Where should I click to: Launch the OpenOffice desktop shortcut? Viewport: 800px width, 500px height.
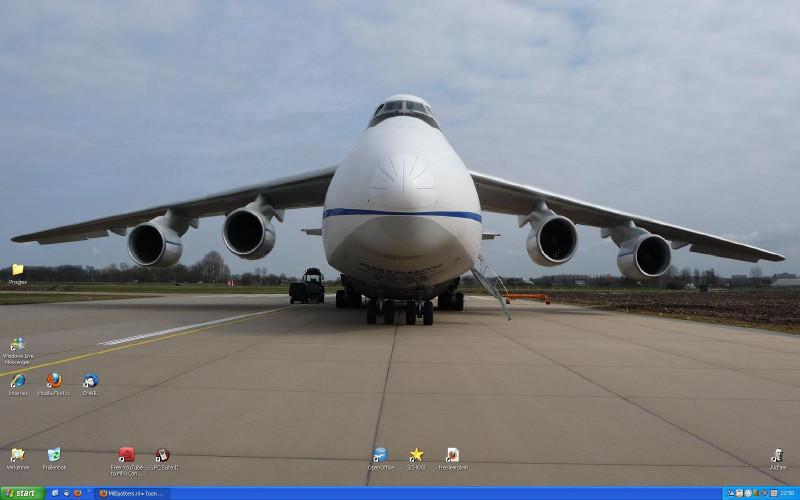click(x=380, y=455)
